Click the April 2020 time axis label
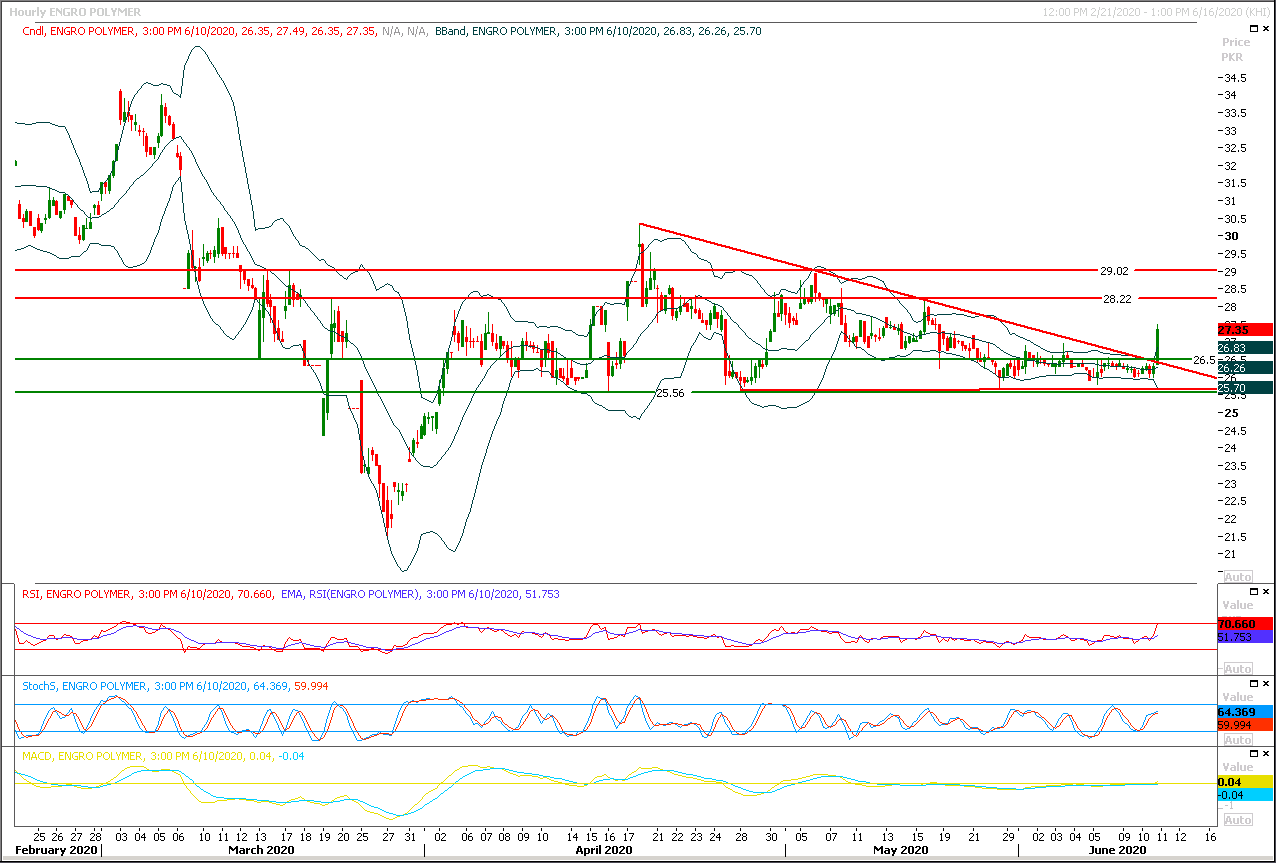1276x863 pixels. point(605,850)
